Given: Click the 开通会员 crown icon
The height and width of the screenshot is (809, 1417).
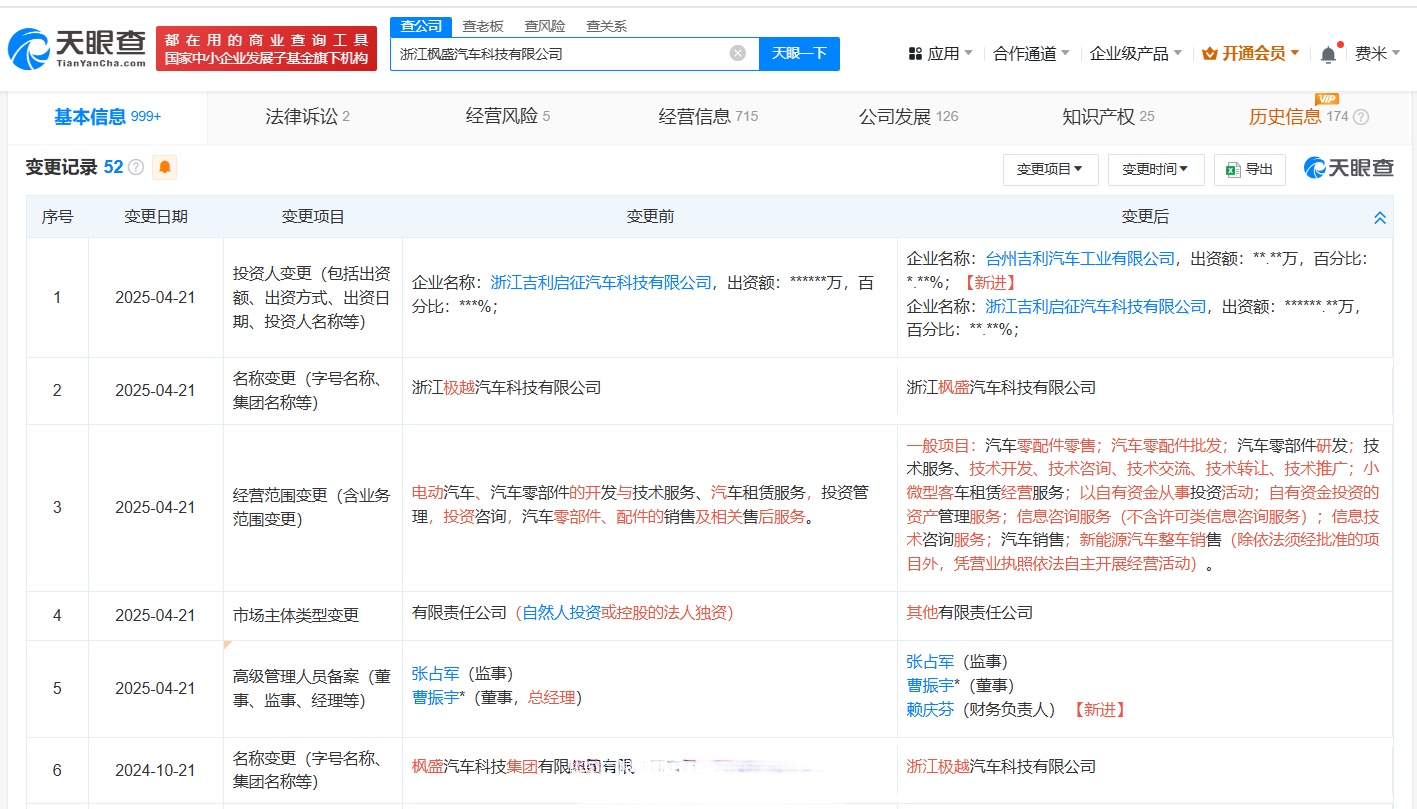Looking at the screenshot, I should point(1209,53).
